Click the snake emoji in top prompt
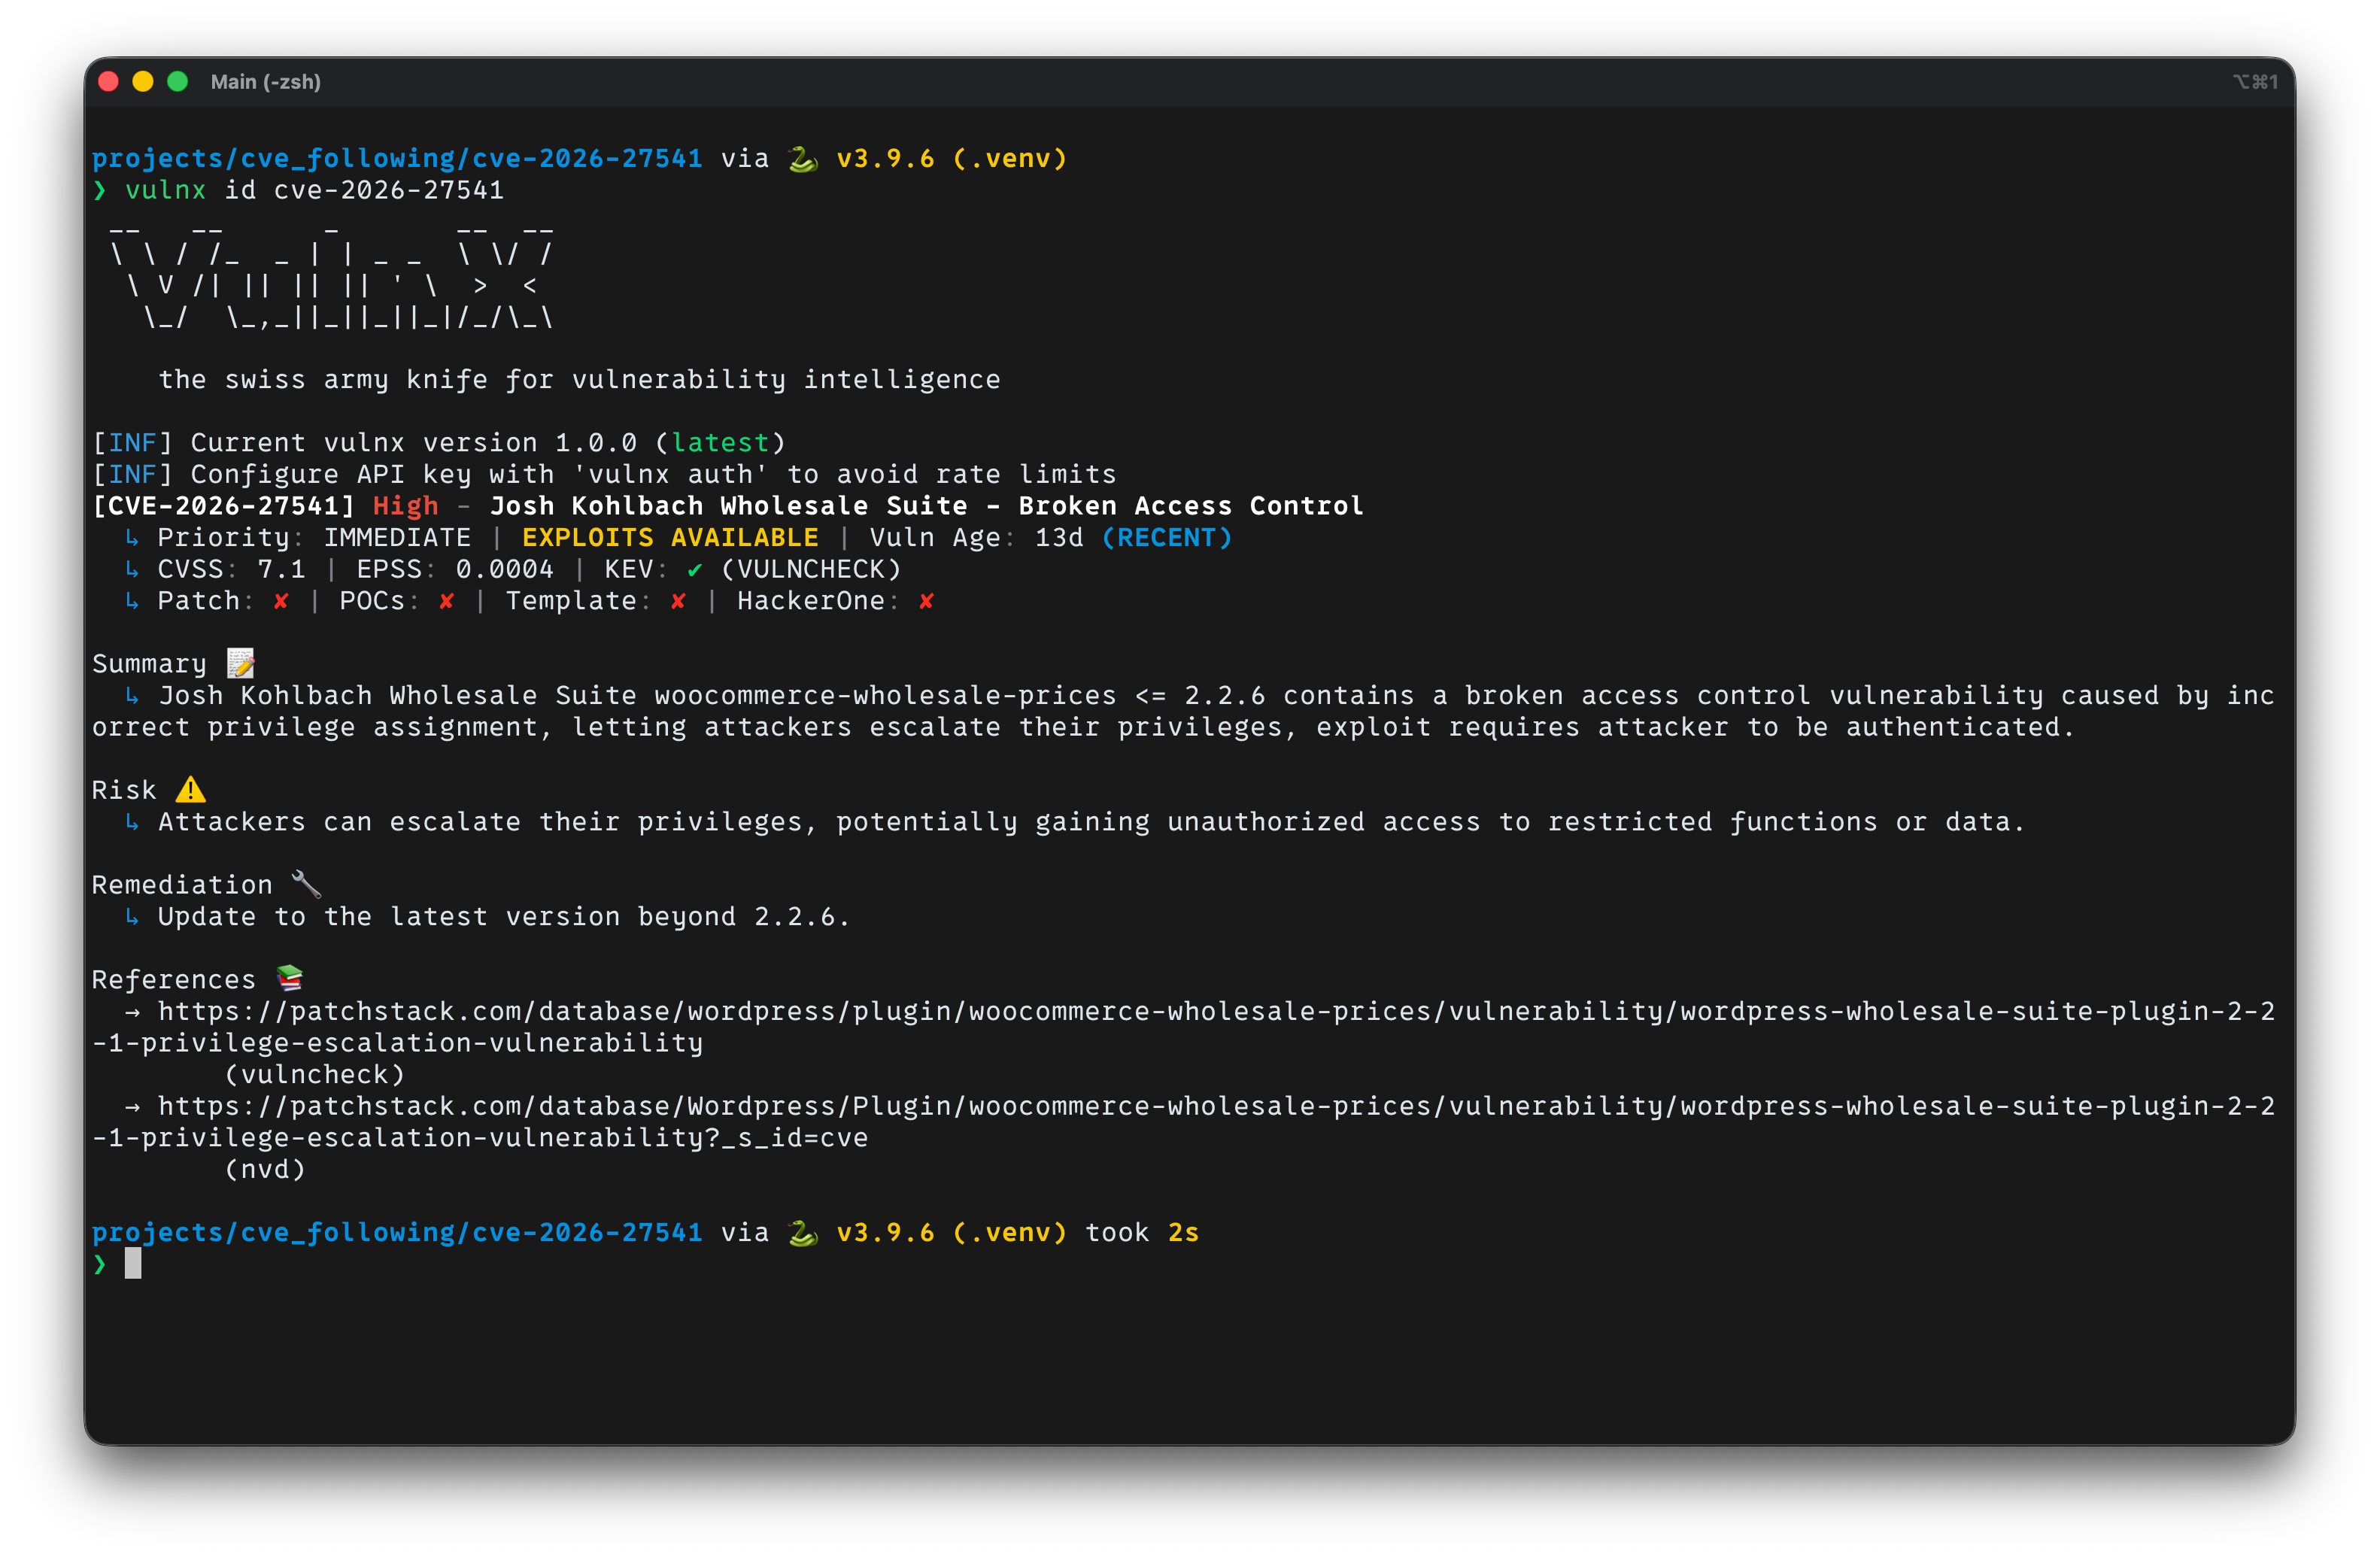Image resolution: width=2380 pixels, height=1557 pixels. pyautogui.click(x=803, y=159)
